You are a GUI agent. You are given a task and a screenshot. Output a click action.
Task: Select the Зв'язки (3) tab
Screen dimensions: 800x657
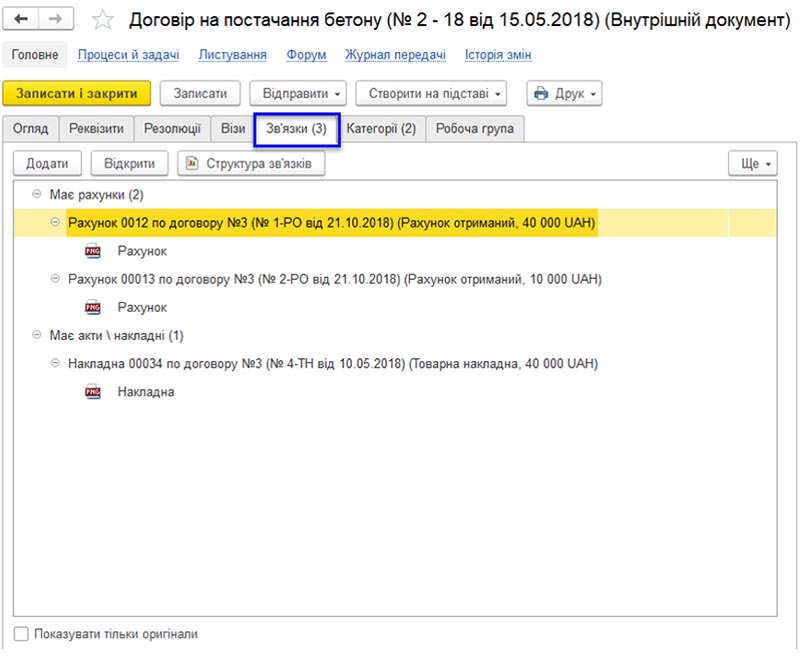click(296, 129)
